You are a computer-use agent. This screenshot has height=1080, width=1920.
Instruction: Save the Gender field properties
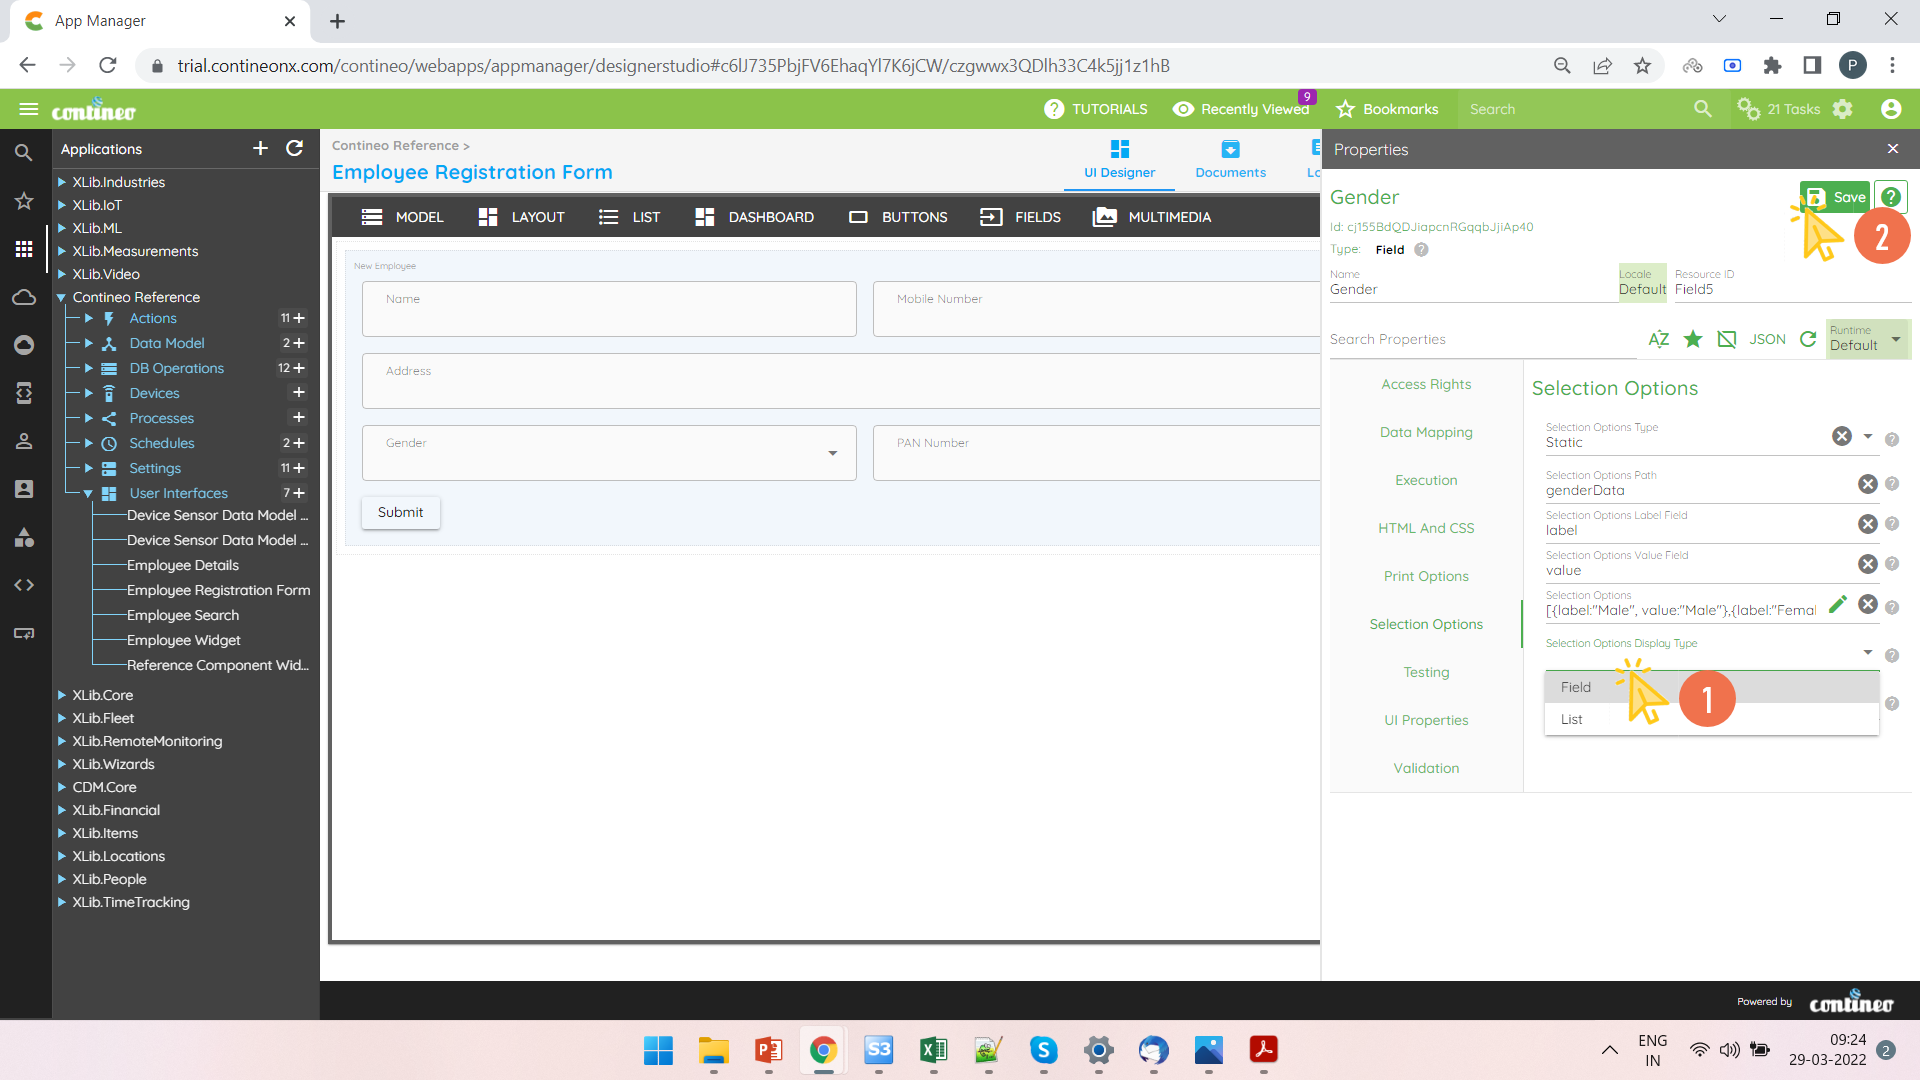coord(1836,197)
